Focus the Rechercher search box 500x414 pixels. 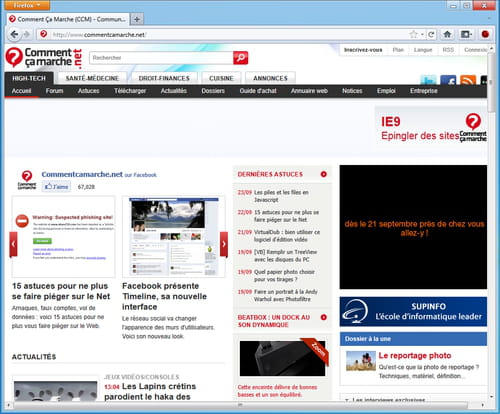(161, 58)
